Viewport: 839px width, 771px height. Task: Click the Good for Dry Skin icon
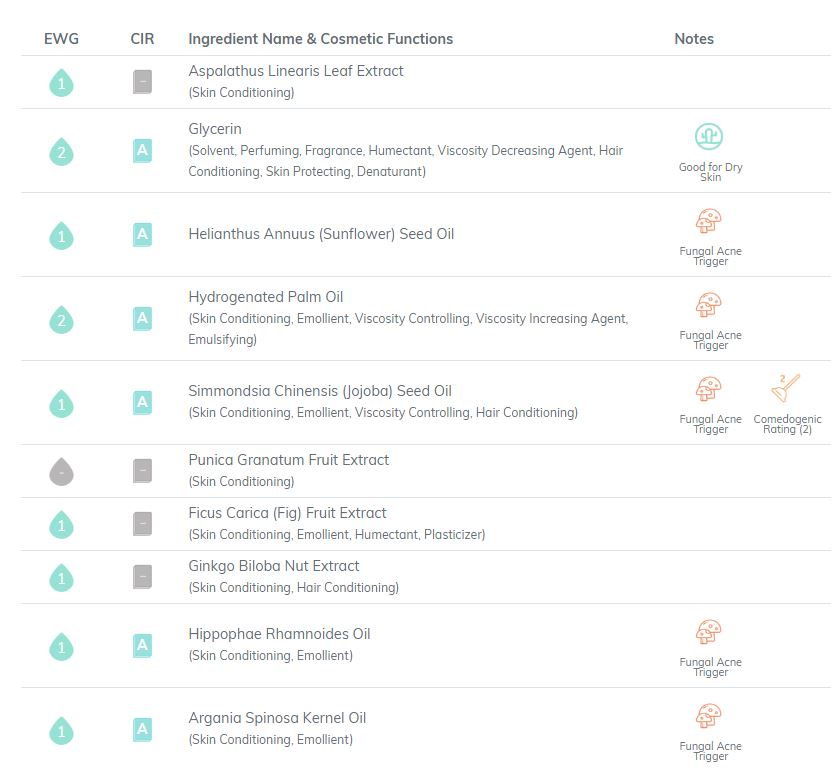(x=709, y=136)
